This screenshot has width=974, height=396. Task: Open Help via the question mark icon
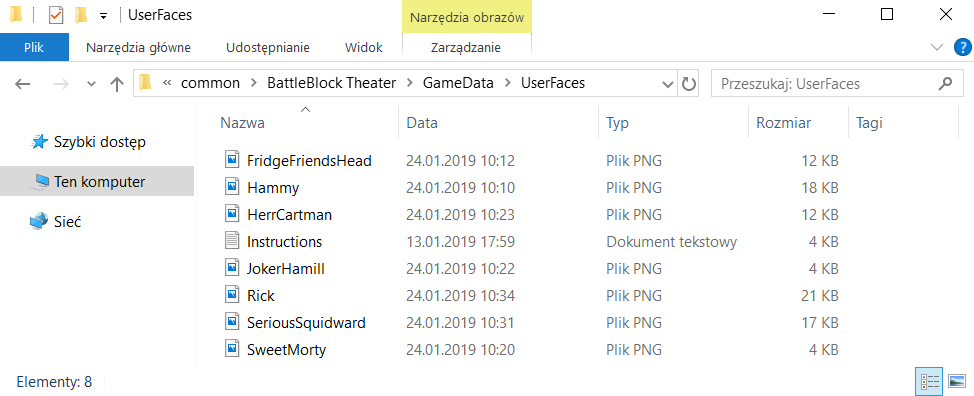click(x=963, y=47)
